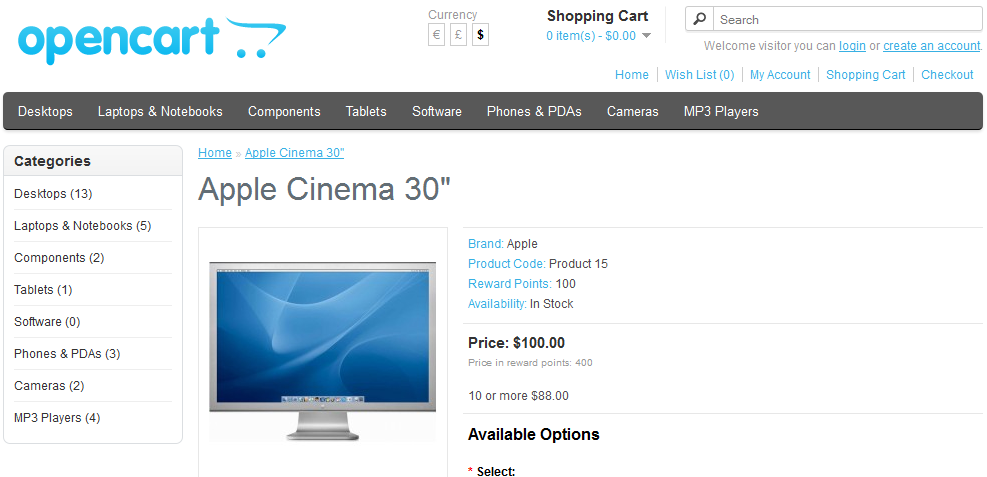The image size is (987, 477).
Task: Open the login link
Action: tap(852, 46)
